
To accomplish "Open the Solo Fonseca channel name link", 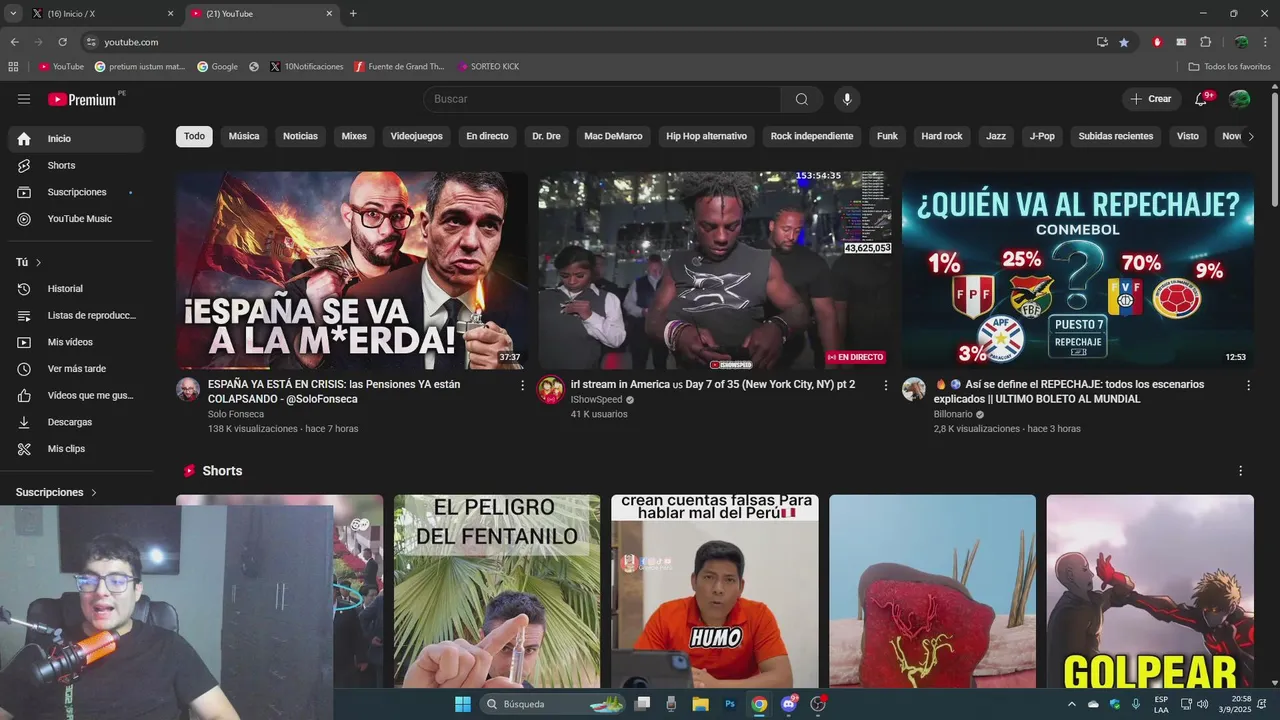I will pyautogui.click(x=236, y=414).
